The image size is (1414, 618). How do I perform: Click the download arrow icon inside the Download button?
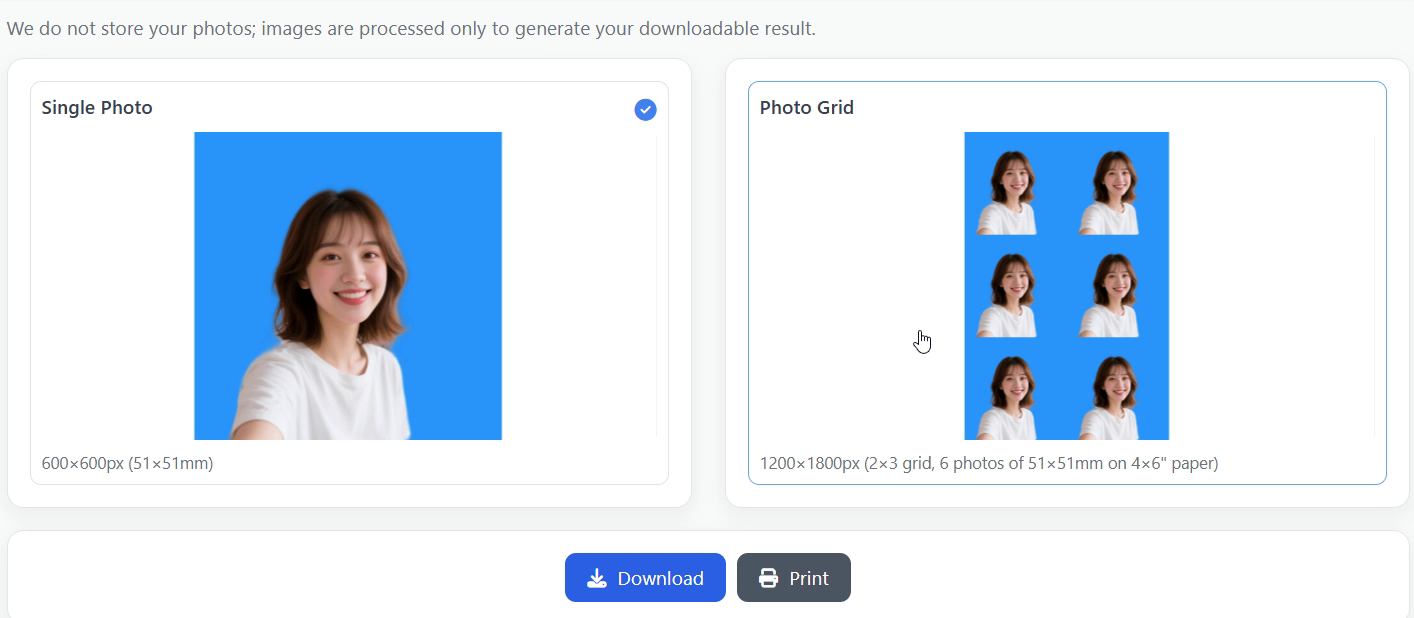(597, 578)
